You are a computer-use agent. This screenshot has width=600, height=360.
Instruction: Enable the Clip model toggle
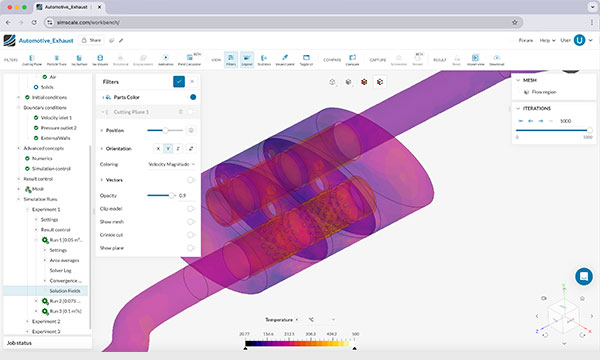coord(191,209)
